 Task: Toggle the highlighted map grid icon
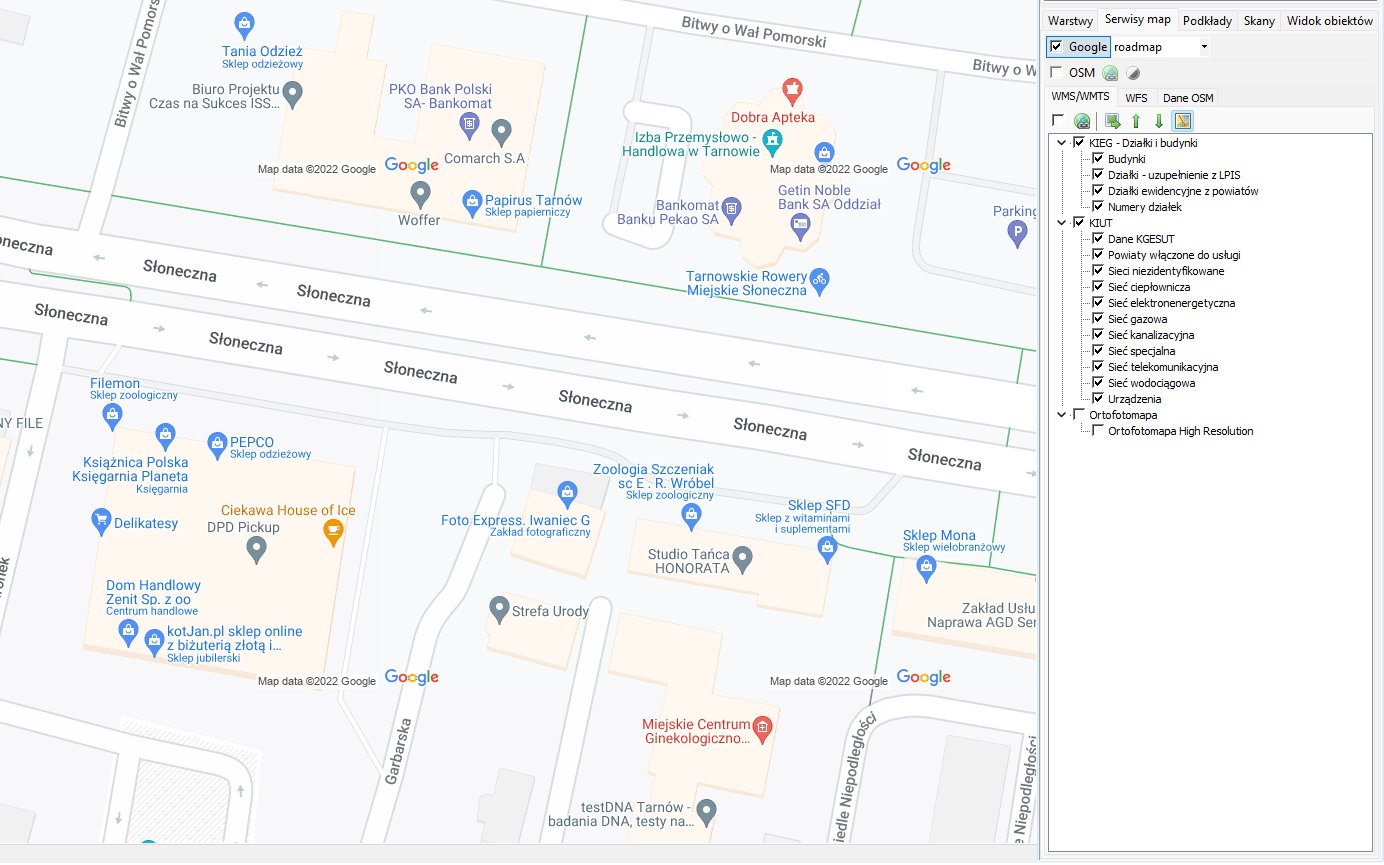[1183, 122]
